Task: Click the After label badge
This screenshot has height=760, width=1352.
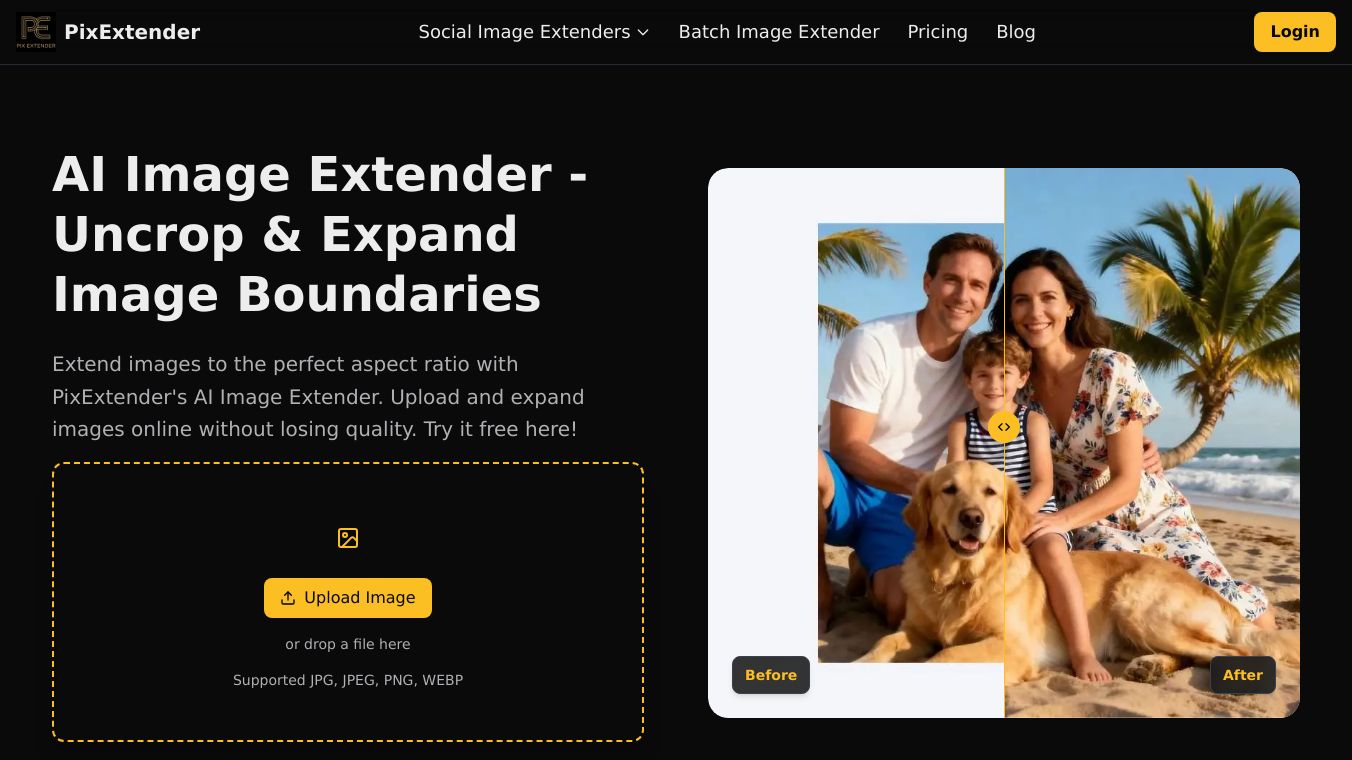Action: [x=1243, y=675]
